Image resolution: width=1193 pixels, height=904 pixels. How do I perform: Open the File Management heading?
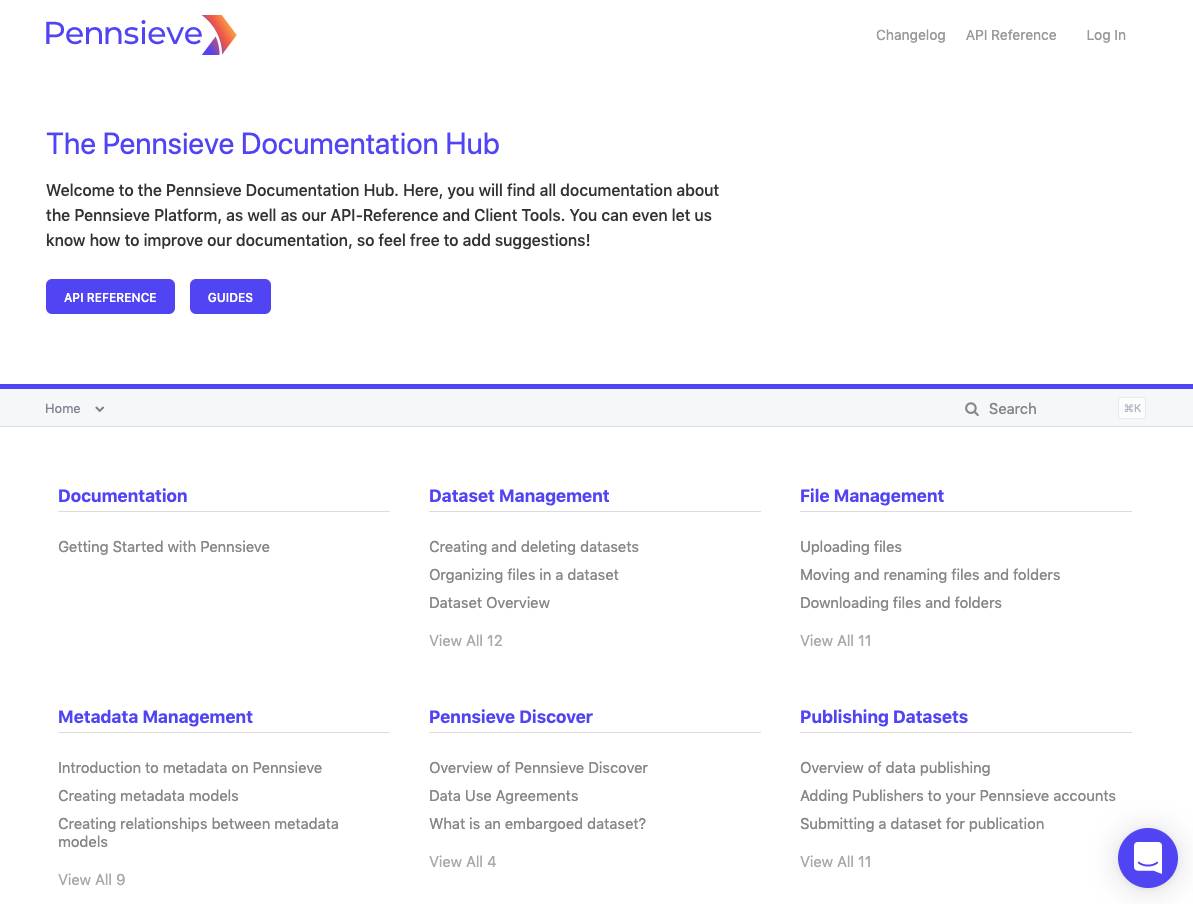[872, 496]
